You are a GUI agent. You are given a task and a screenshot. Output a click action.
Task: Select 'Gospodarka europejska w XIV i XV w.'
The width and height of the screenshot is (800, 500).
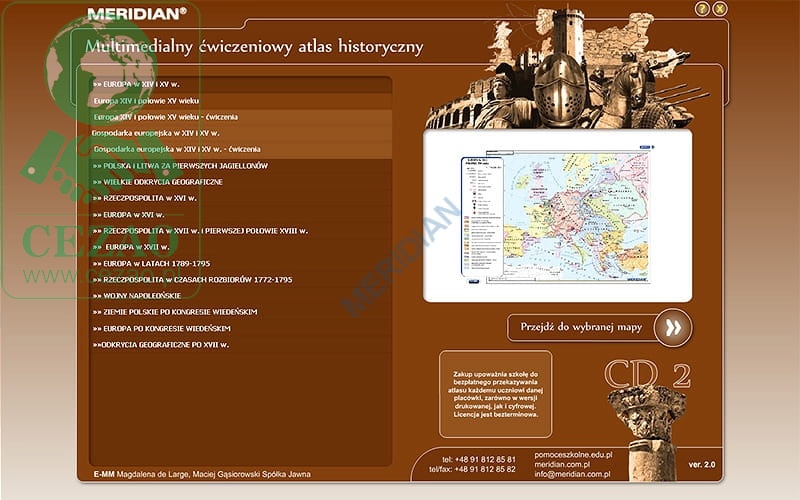tap(155, 133)
